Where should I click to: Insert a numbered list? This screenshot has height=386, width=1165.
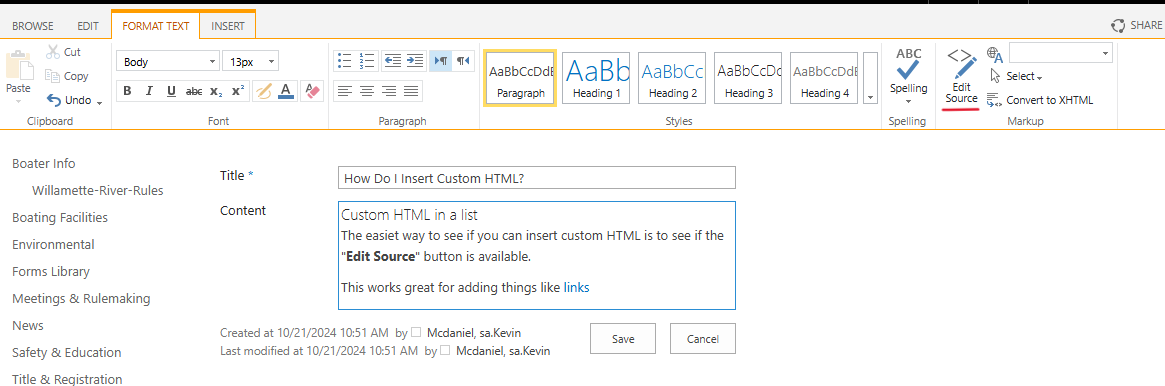[367, 61]
